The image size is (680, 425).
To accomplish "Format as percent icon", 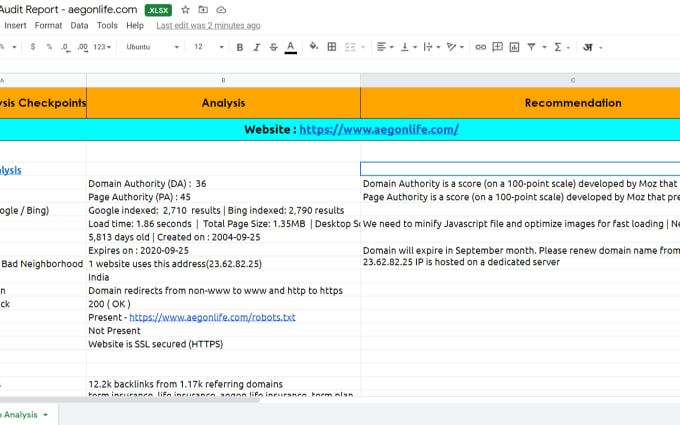I will coord(49,47).
